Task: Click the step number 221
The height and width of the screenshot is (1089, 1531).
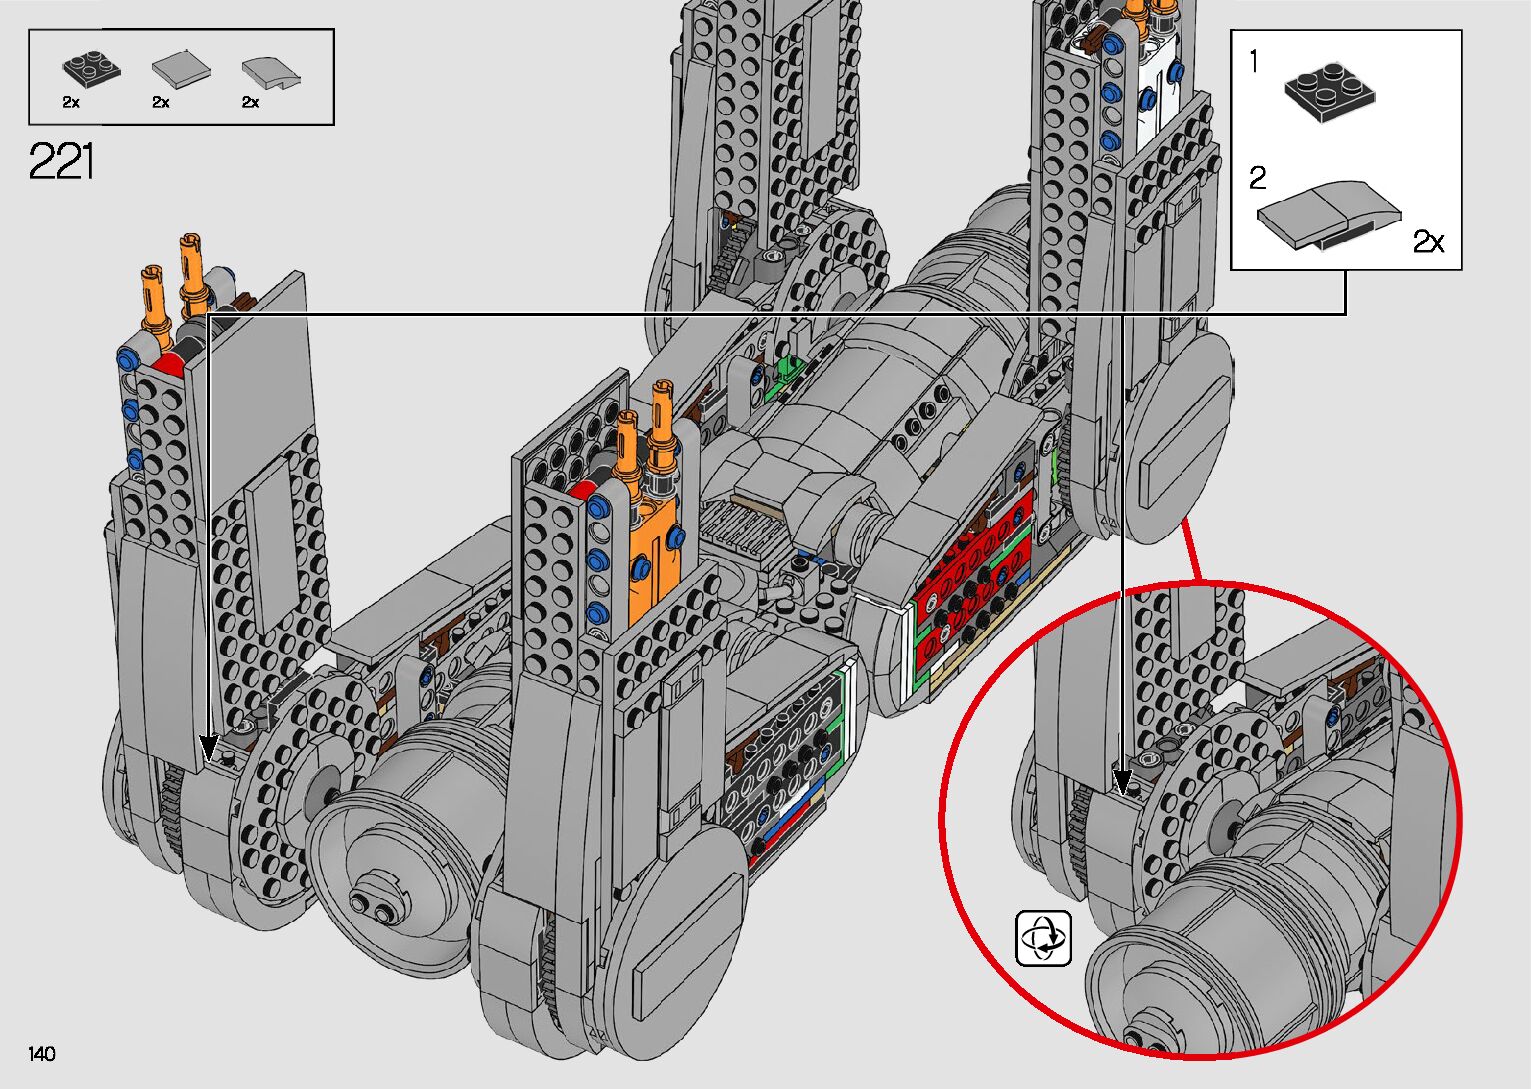Action: coord(62,162)
